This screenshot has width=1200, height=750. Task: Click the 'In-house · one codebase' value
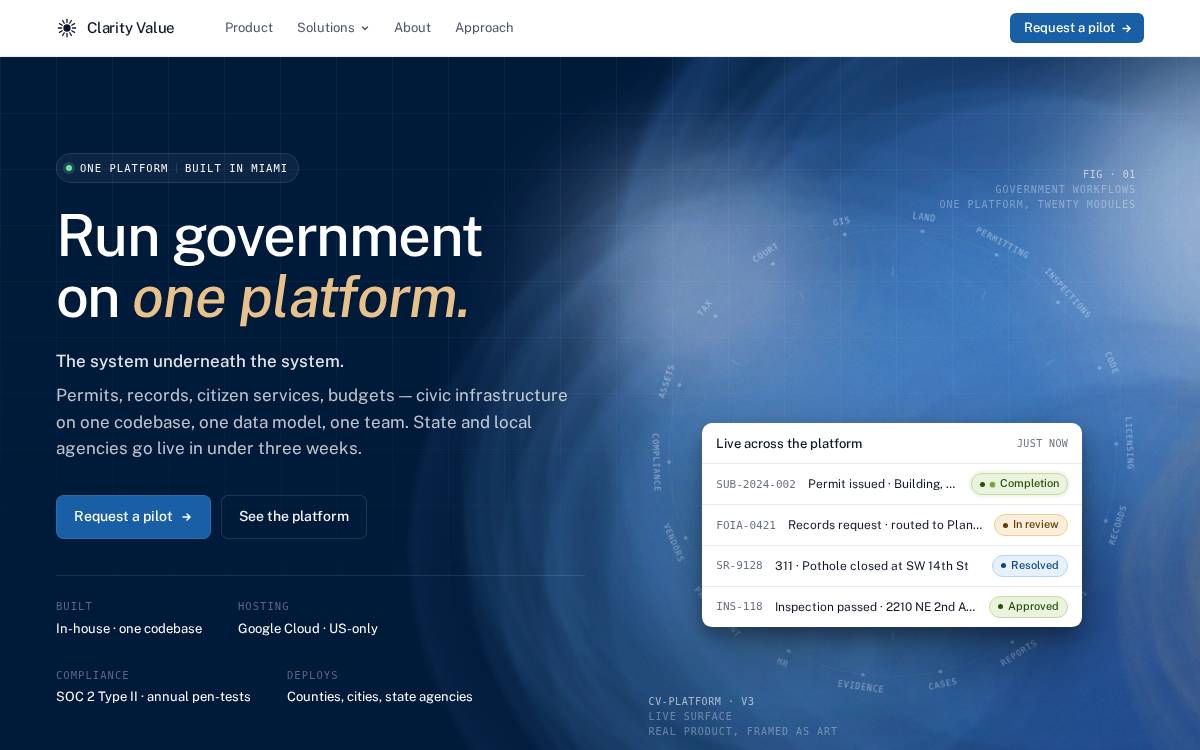click(x=129, y=629)
